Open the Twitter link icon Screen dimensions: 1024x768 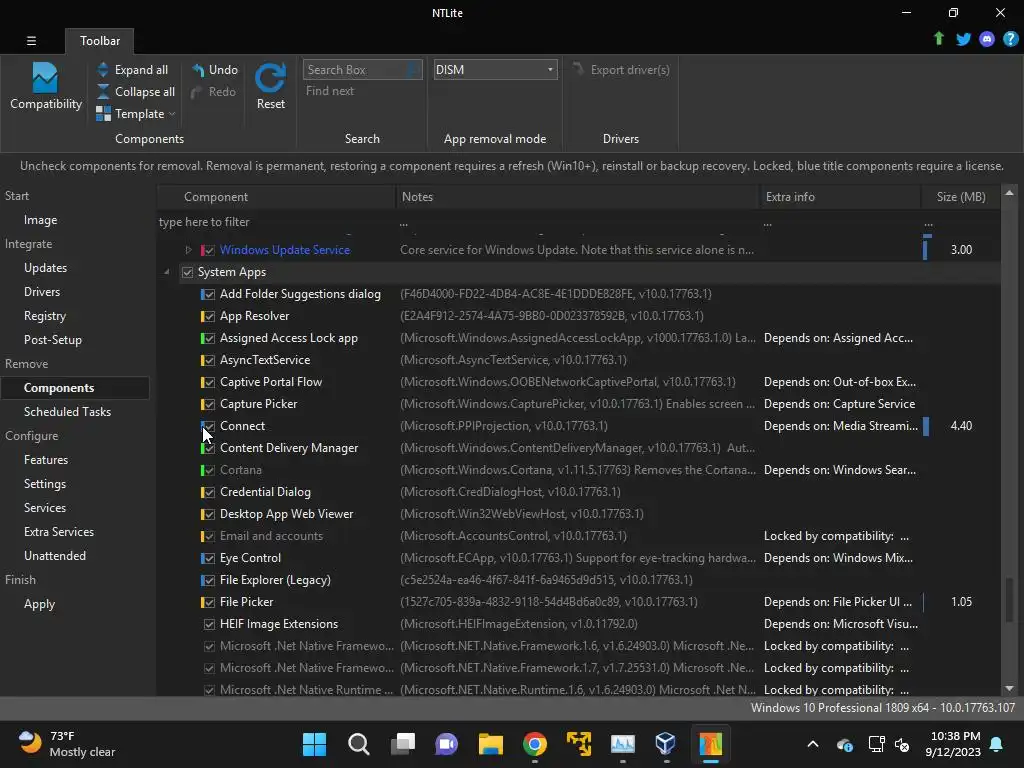(x=963, y=39)
